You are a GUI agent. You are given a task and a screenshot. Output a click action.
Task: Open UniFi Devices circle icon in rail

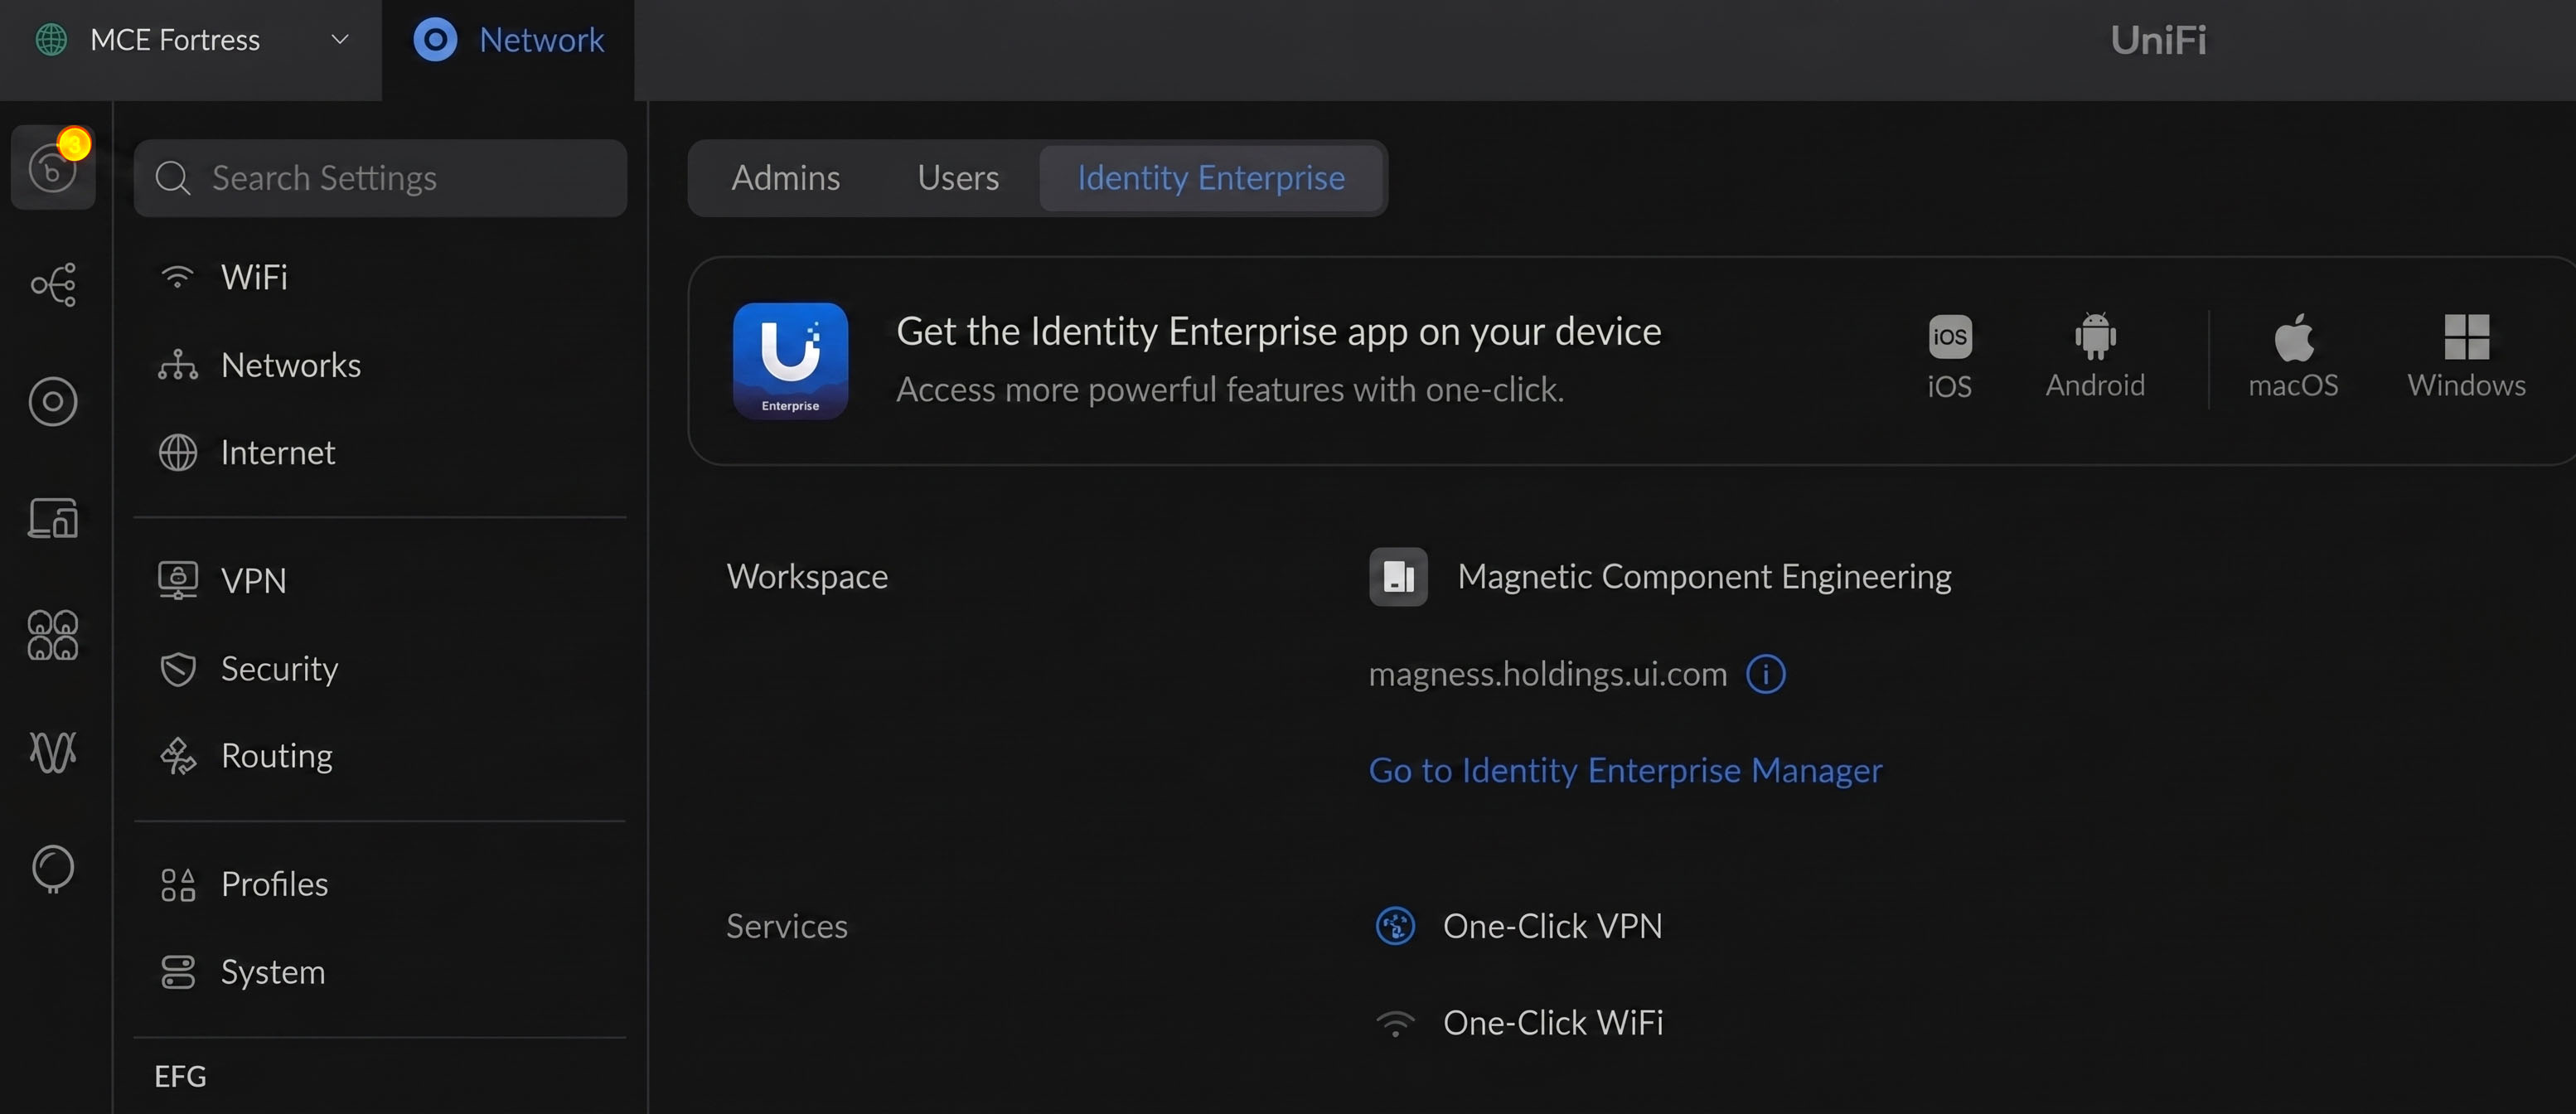coord(53,401)
